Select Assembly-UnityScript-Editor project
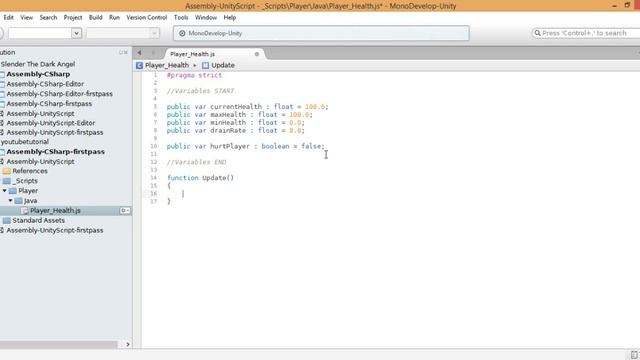Viewport: 640px width, 360px height. (x=51, y=123)
